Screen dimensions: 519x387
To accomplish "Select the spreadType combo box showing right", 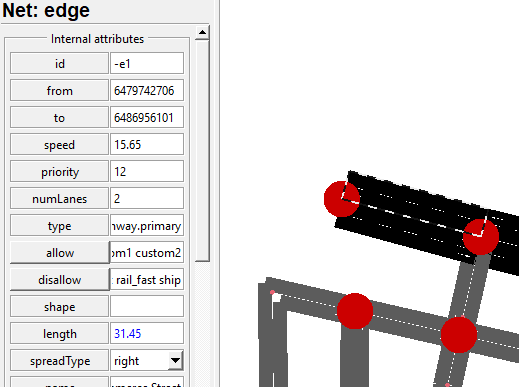I will click(x=147, y=360).
